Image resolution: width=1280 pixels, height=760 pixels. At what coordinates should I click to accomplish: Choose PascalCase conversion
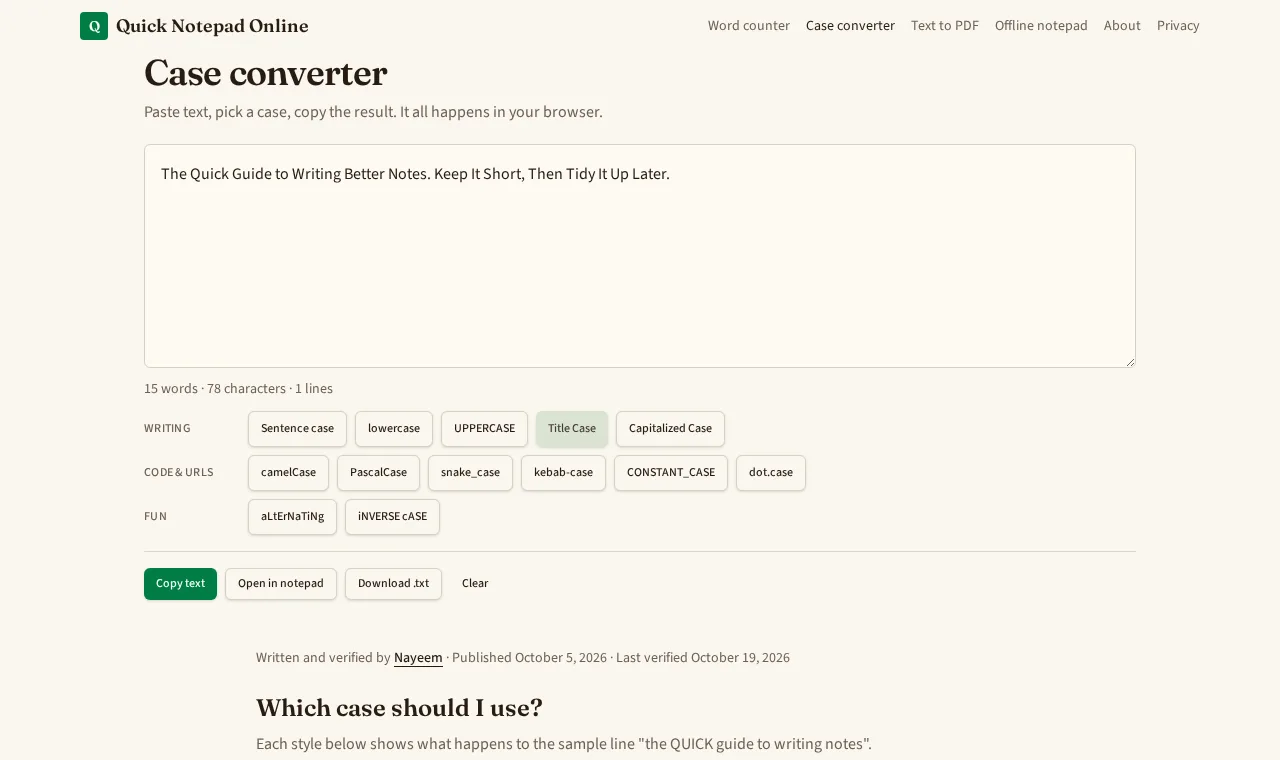click(378, 473)
